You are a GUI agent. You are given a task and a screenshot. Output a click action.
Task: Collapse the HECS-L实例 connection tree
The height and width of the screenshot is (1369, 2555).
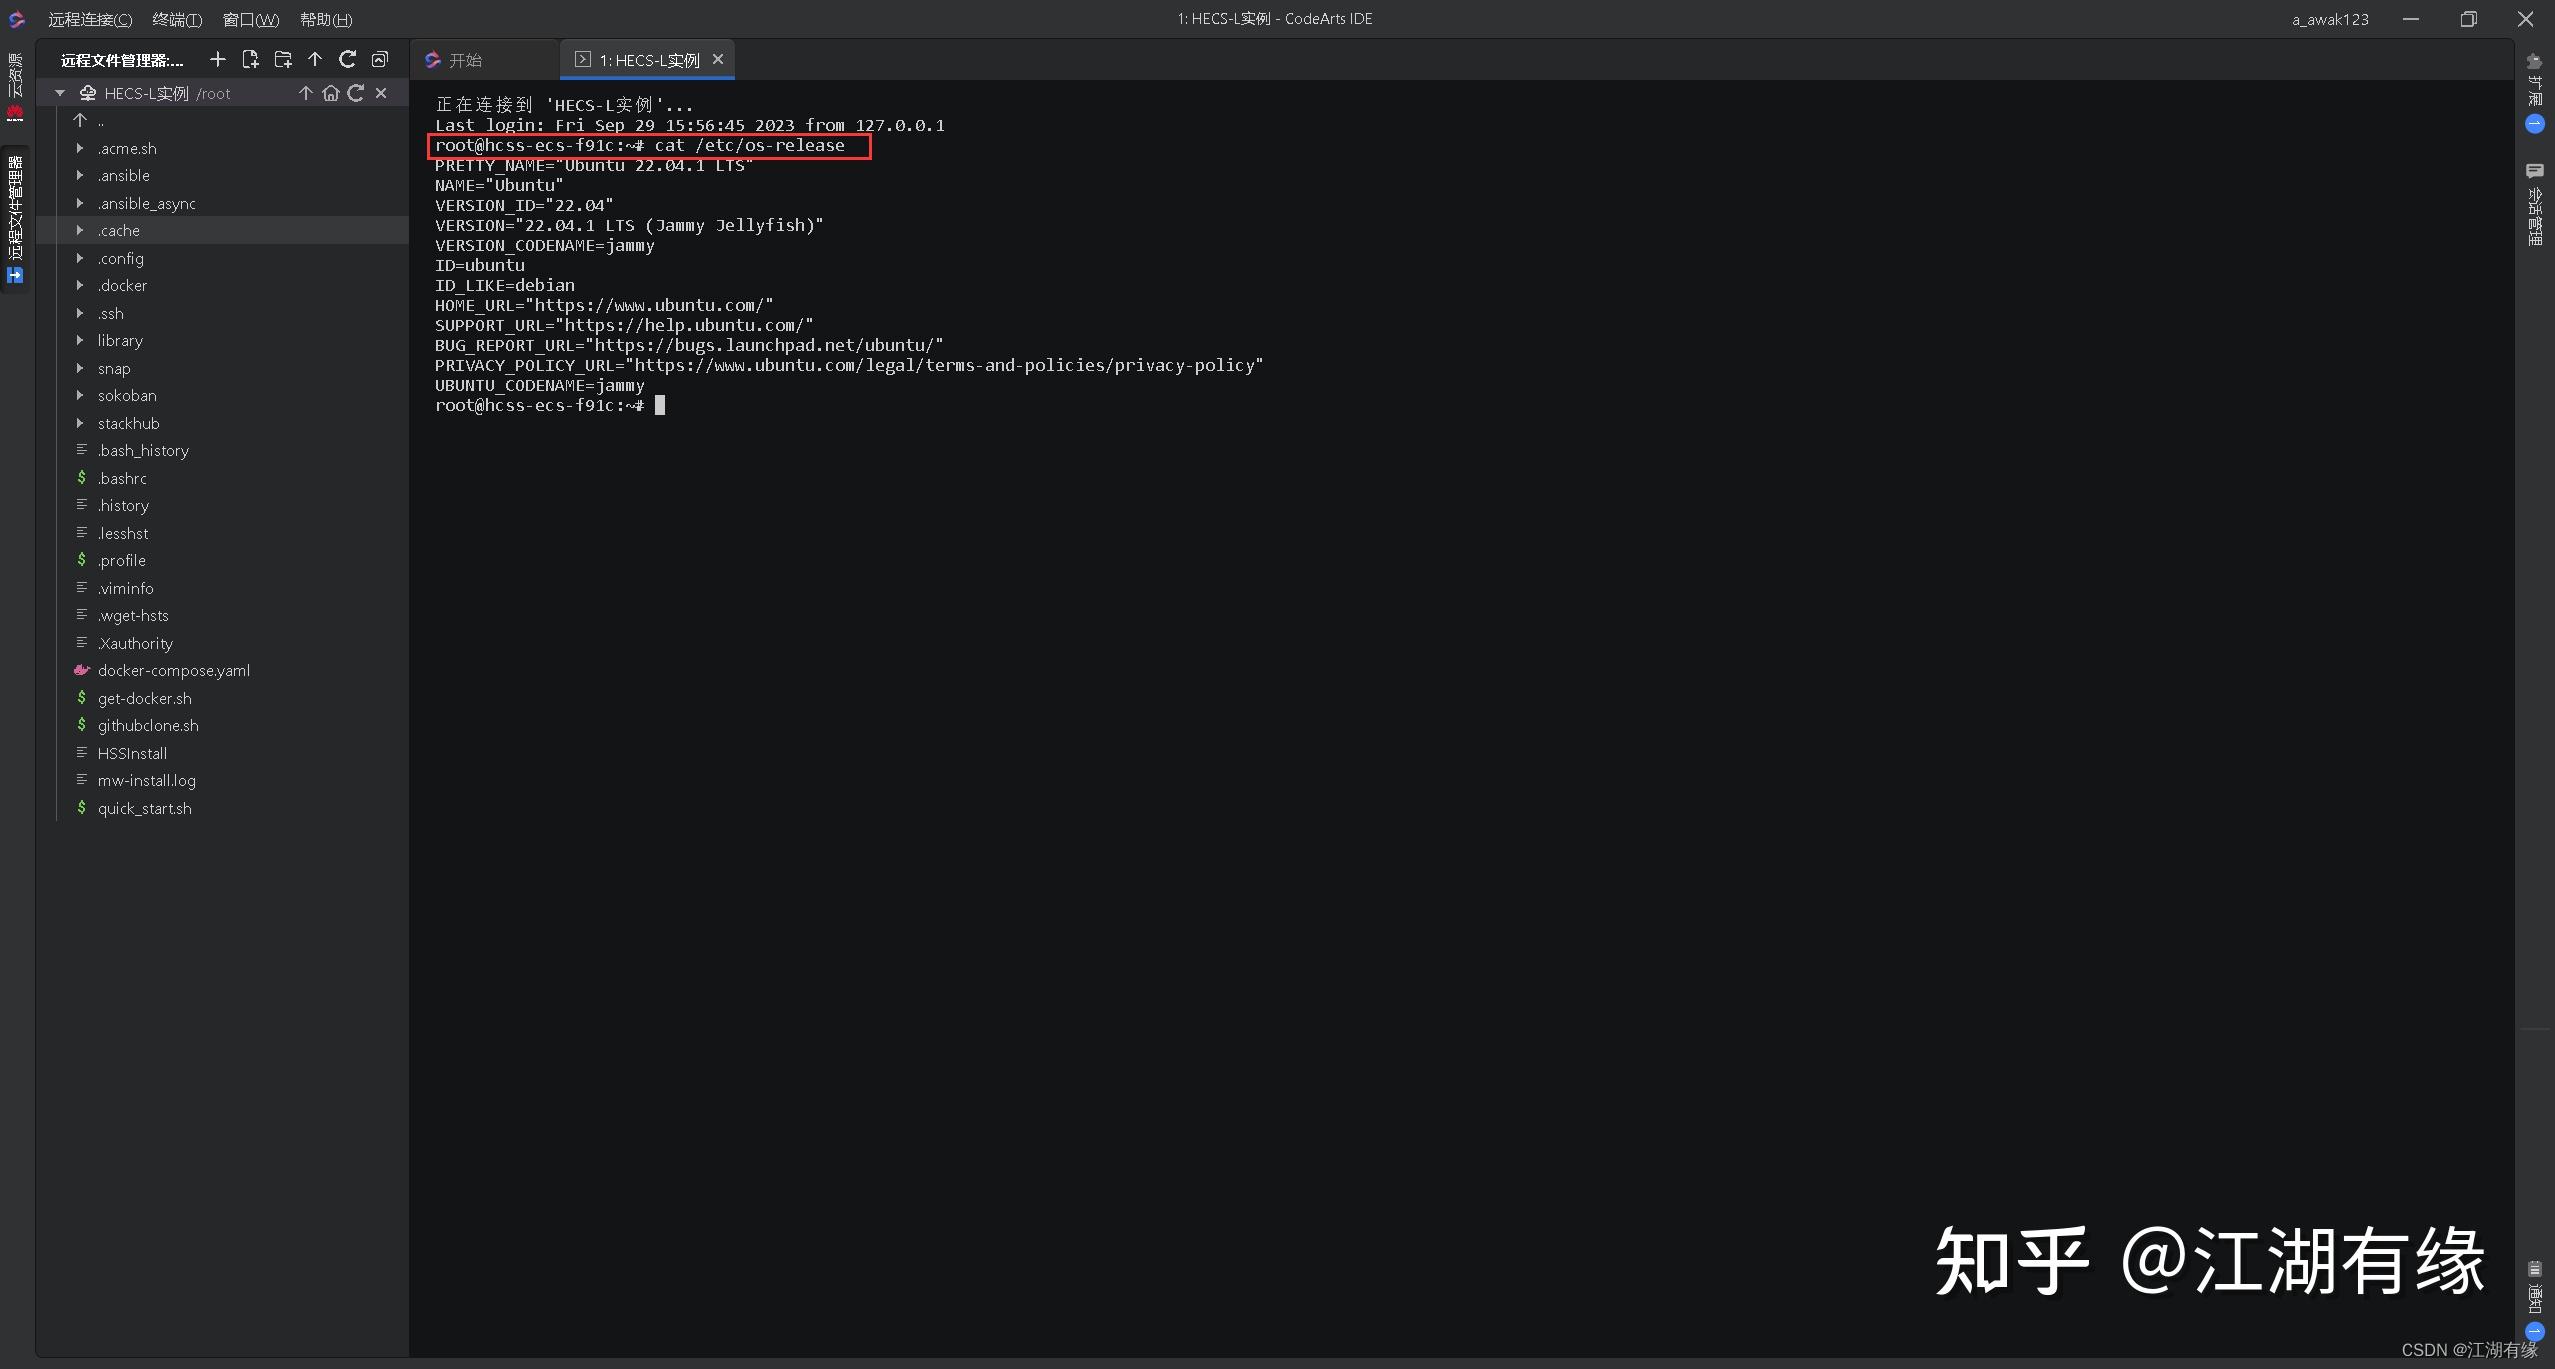click(60, 92)
